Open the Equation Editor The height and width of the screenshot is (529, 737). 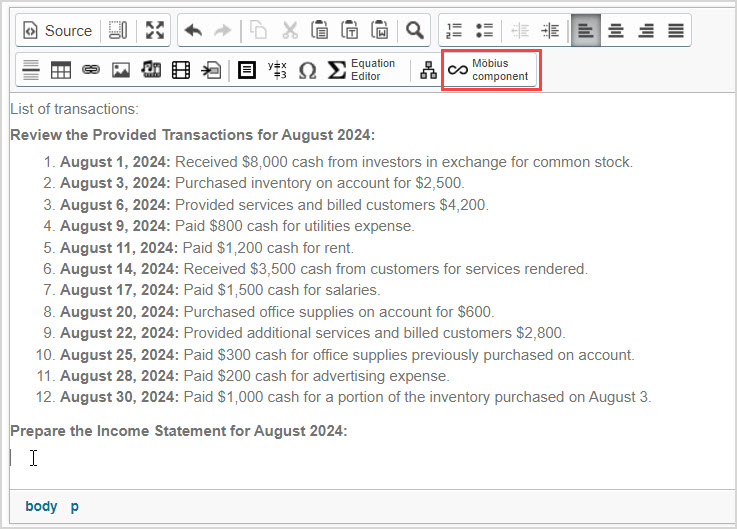[362, 70]
